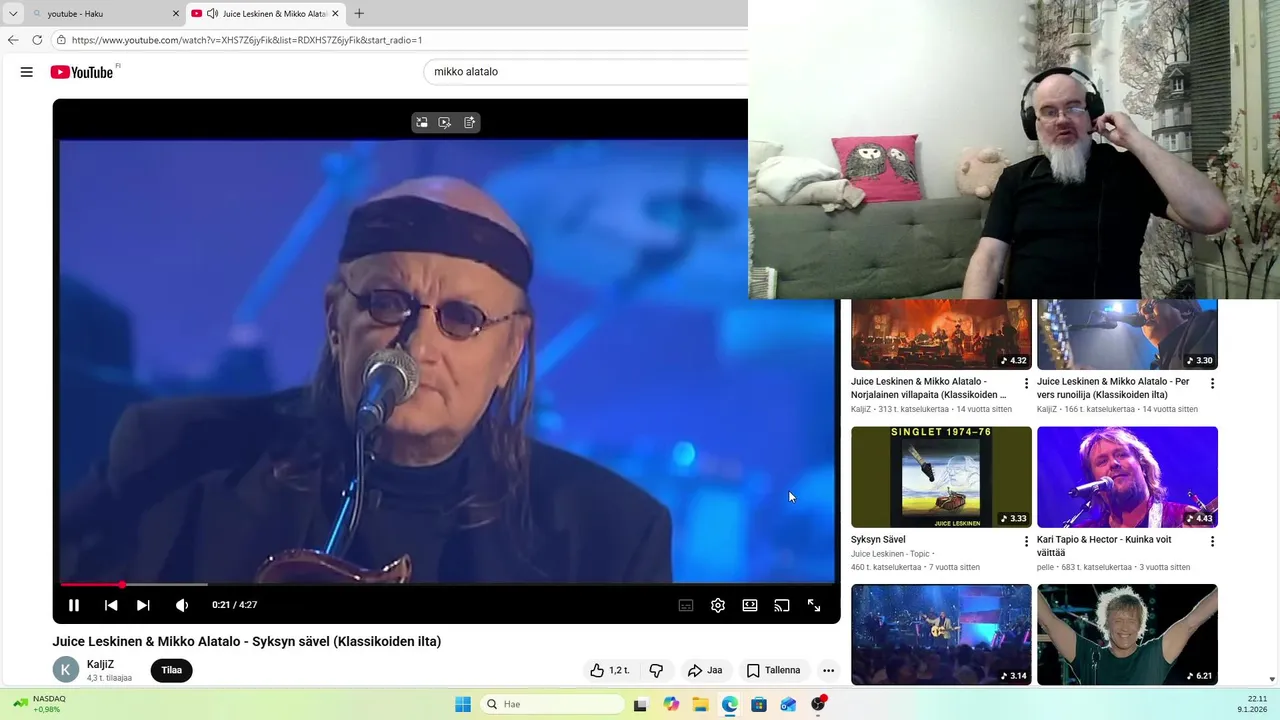This screenshot has width=1280, height=720.
Task: Open options menu for Per vers runoilija
Action: click(x=1212, y=383)
